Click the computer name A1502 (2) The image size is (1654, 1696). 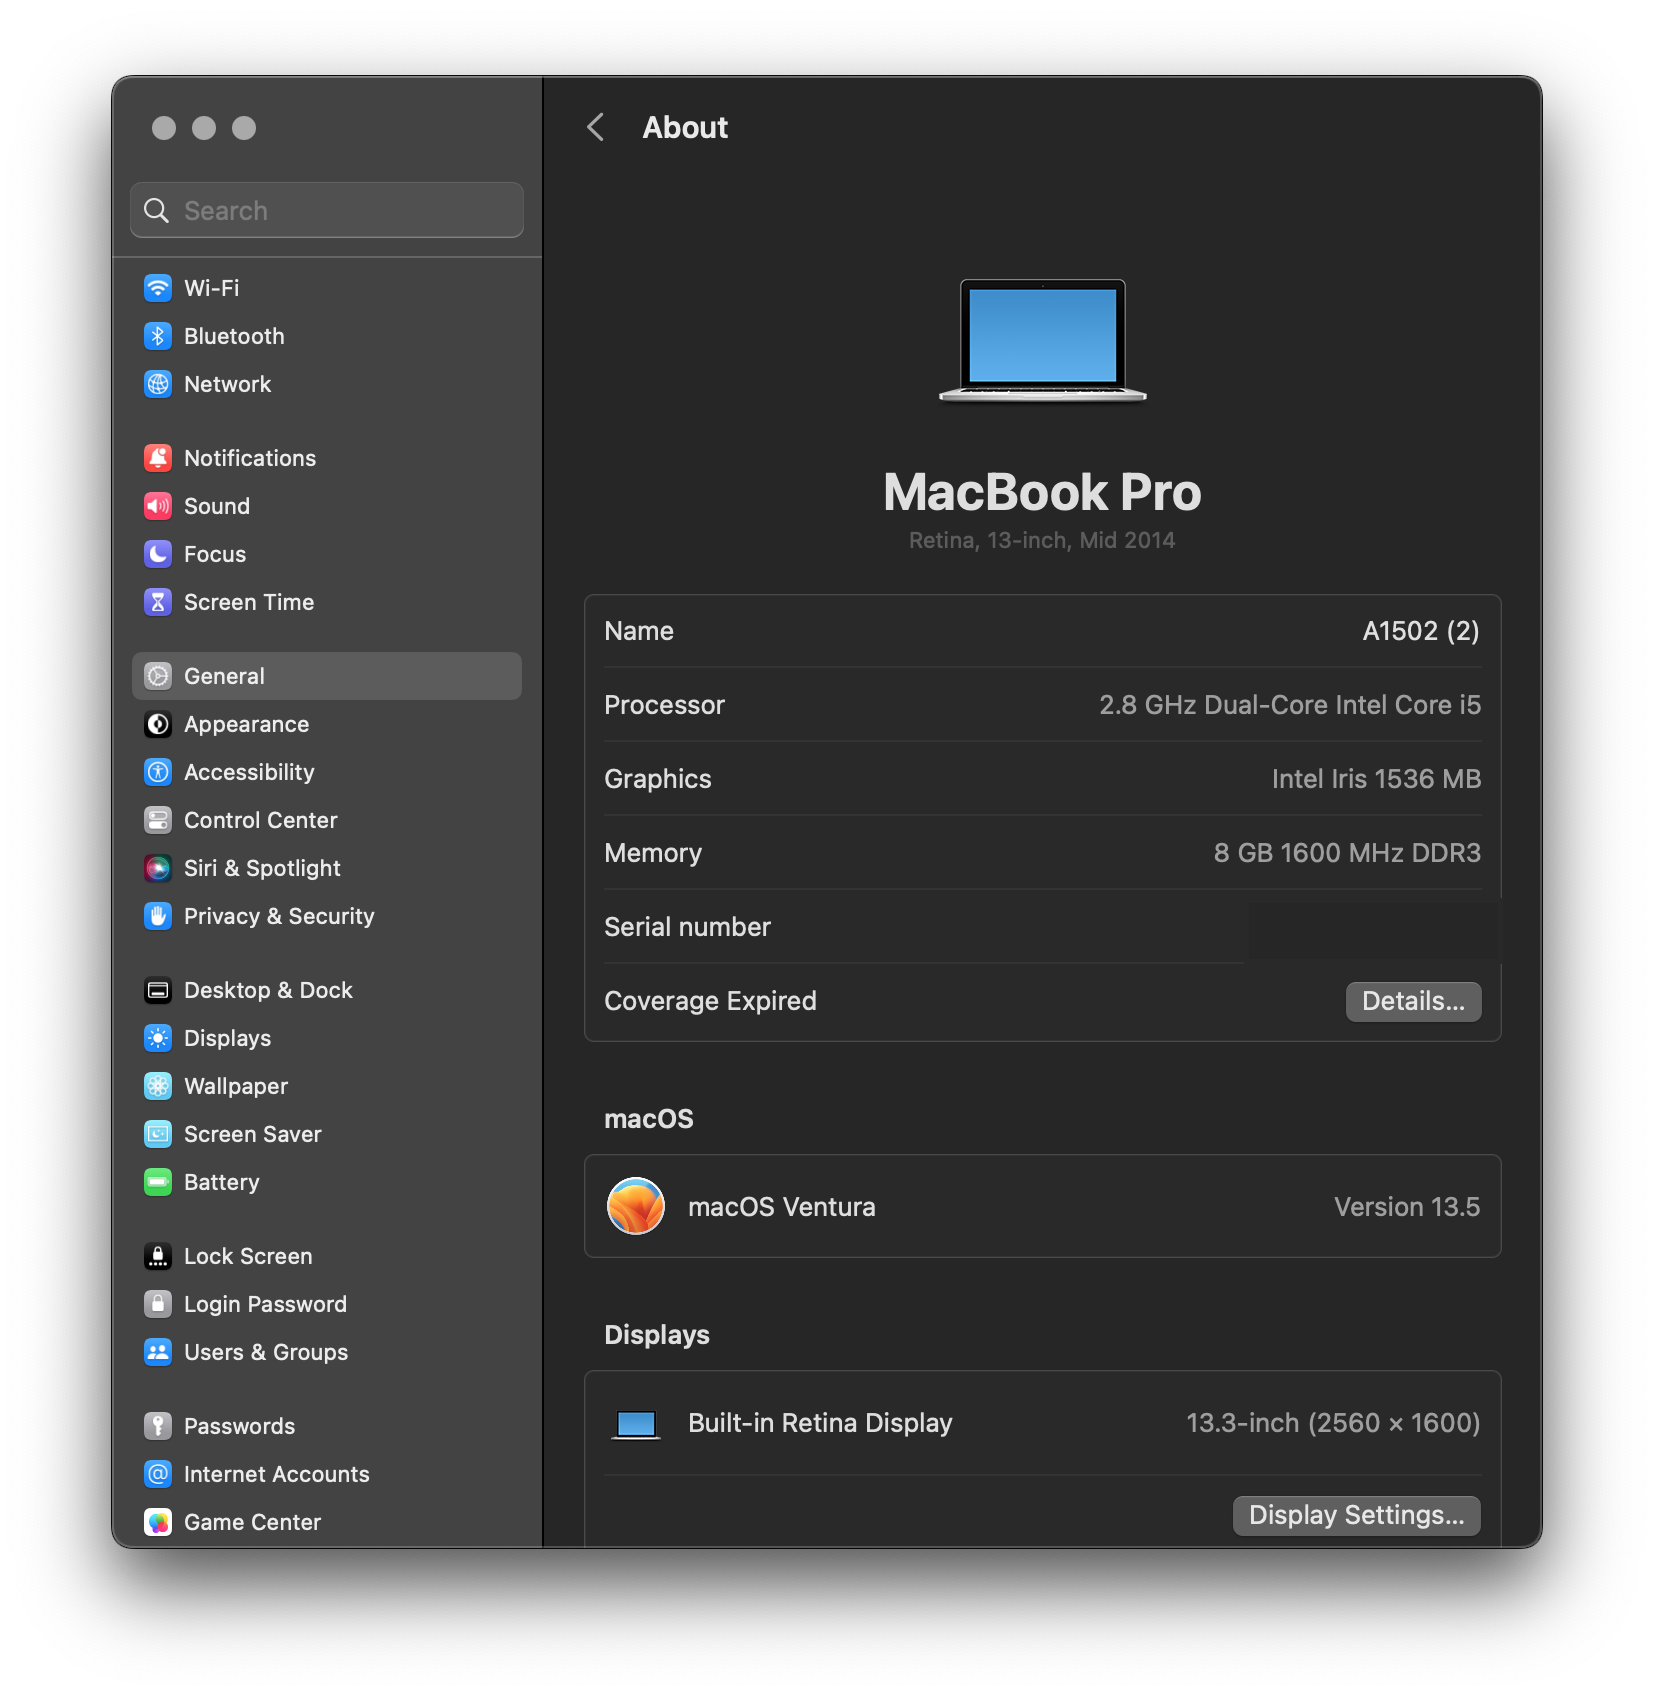click(x=1420, y=631)
